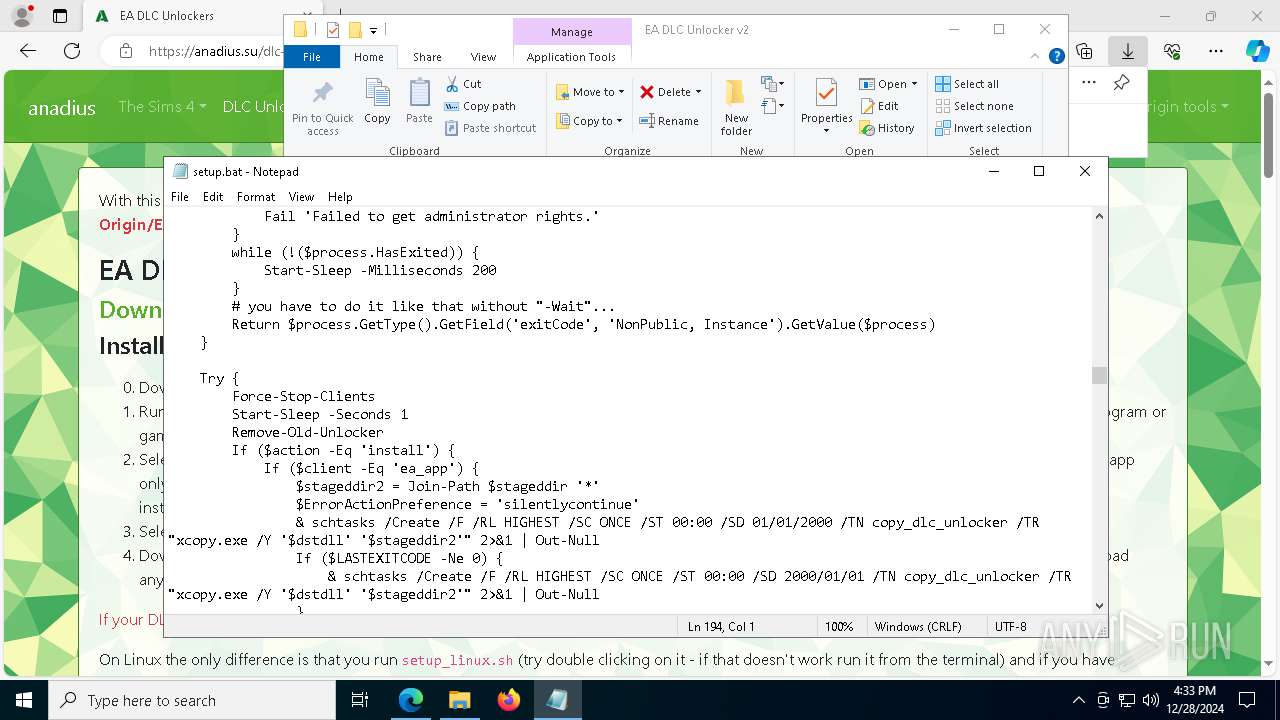This screenshot has width=1280, height=720.
Task: Open the notifications center icon
Action: (1247, 700)
